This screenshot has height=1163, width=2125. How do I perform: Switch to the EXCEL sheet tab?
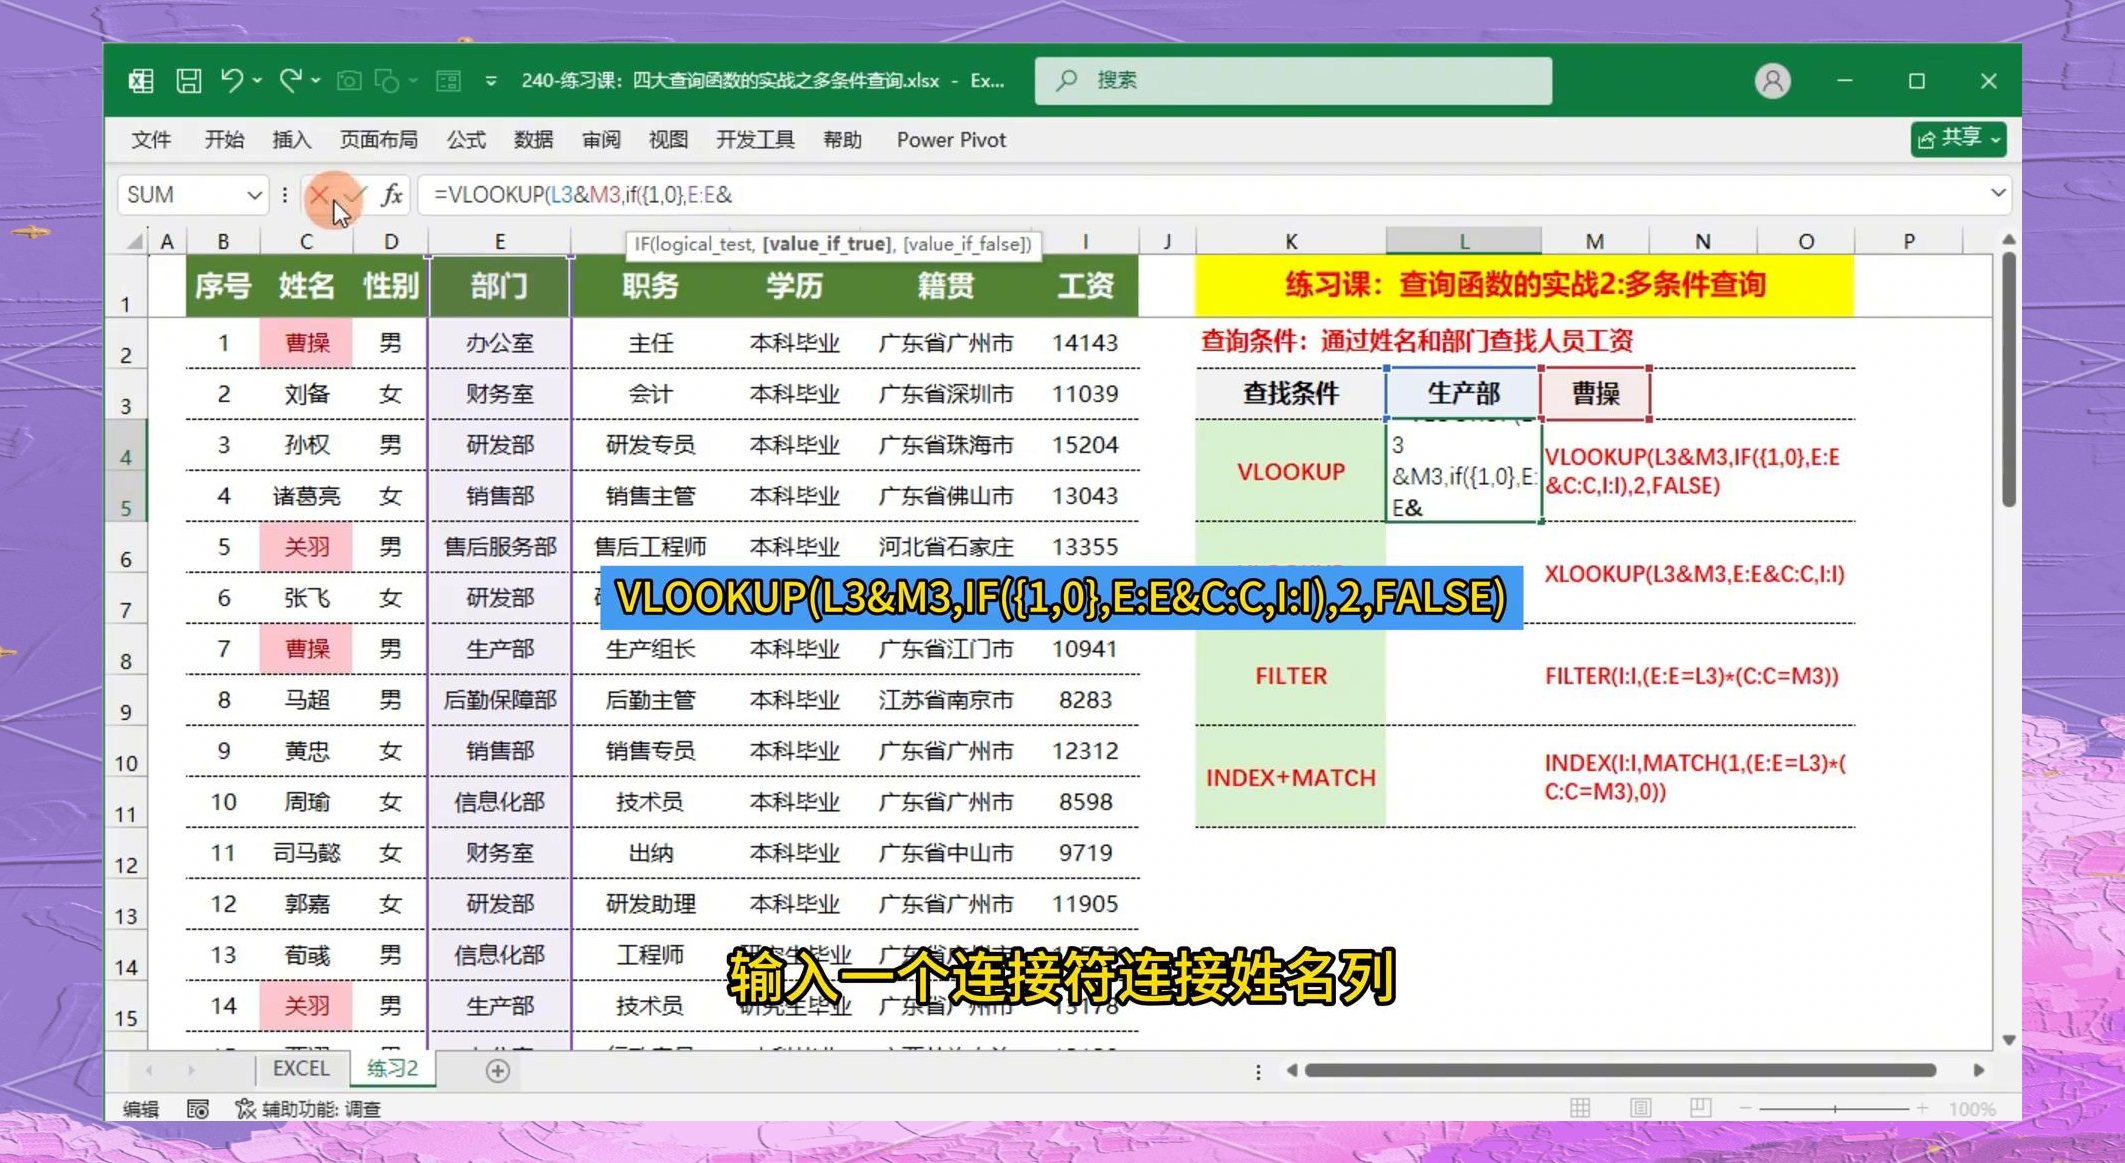tap(301, 1069)
